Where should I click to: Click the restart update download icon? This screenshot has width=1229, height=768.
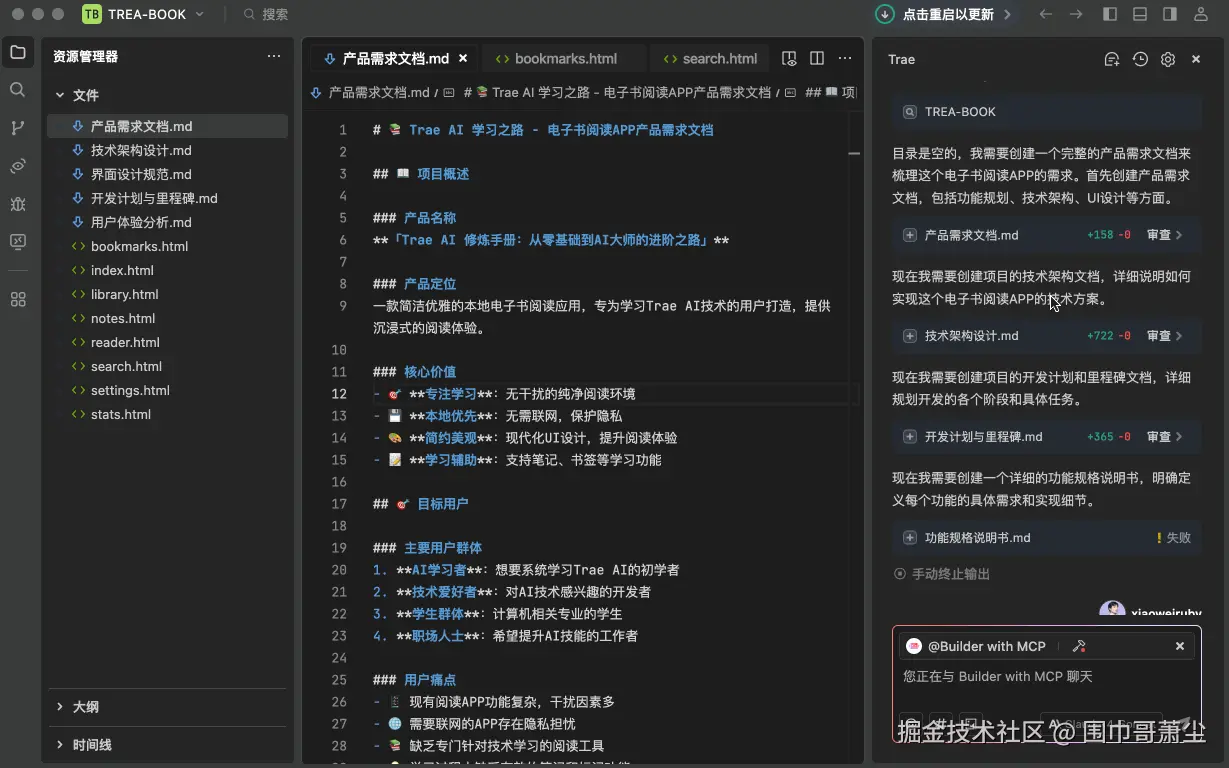885,14
